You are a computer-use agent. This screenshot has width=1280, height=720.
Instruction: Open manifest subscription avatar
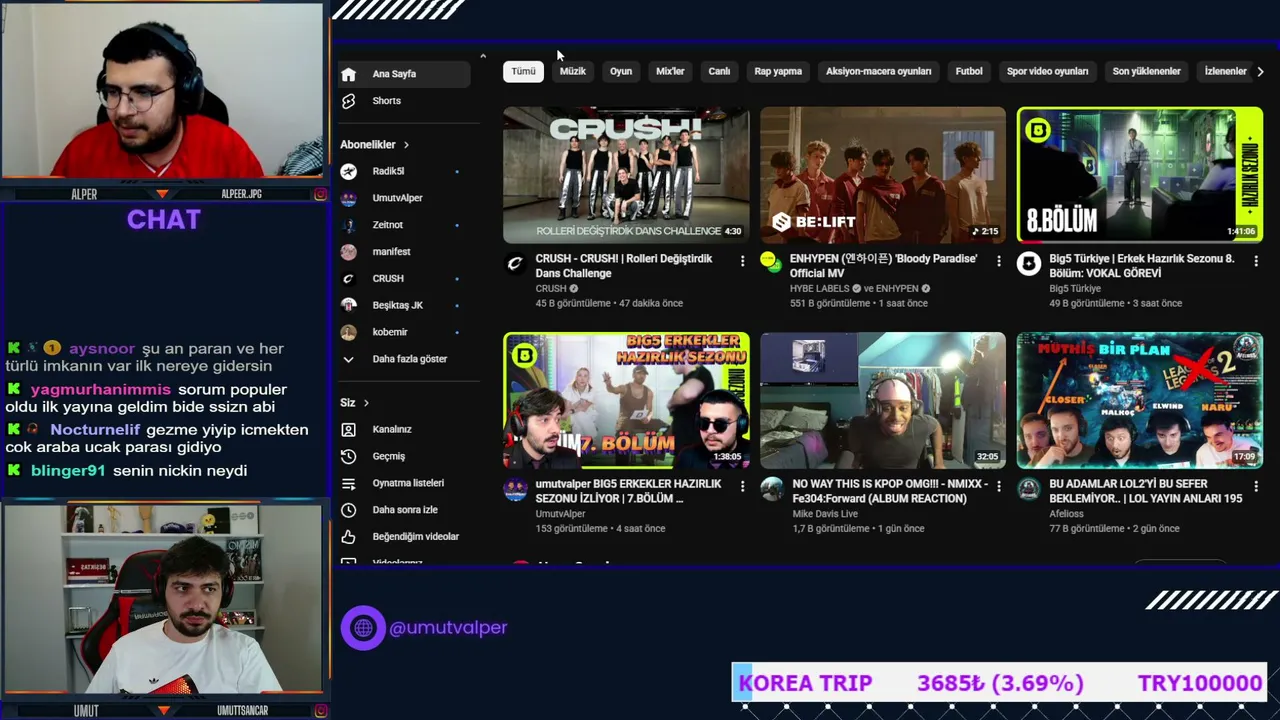coord(348,252)
